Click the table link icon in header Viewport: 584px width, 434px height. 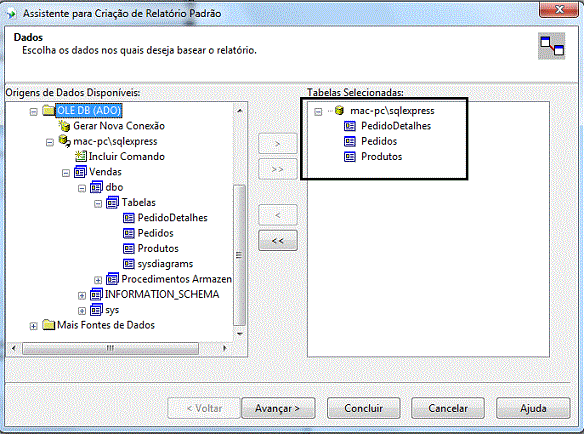[x=552, y=46]
